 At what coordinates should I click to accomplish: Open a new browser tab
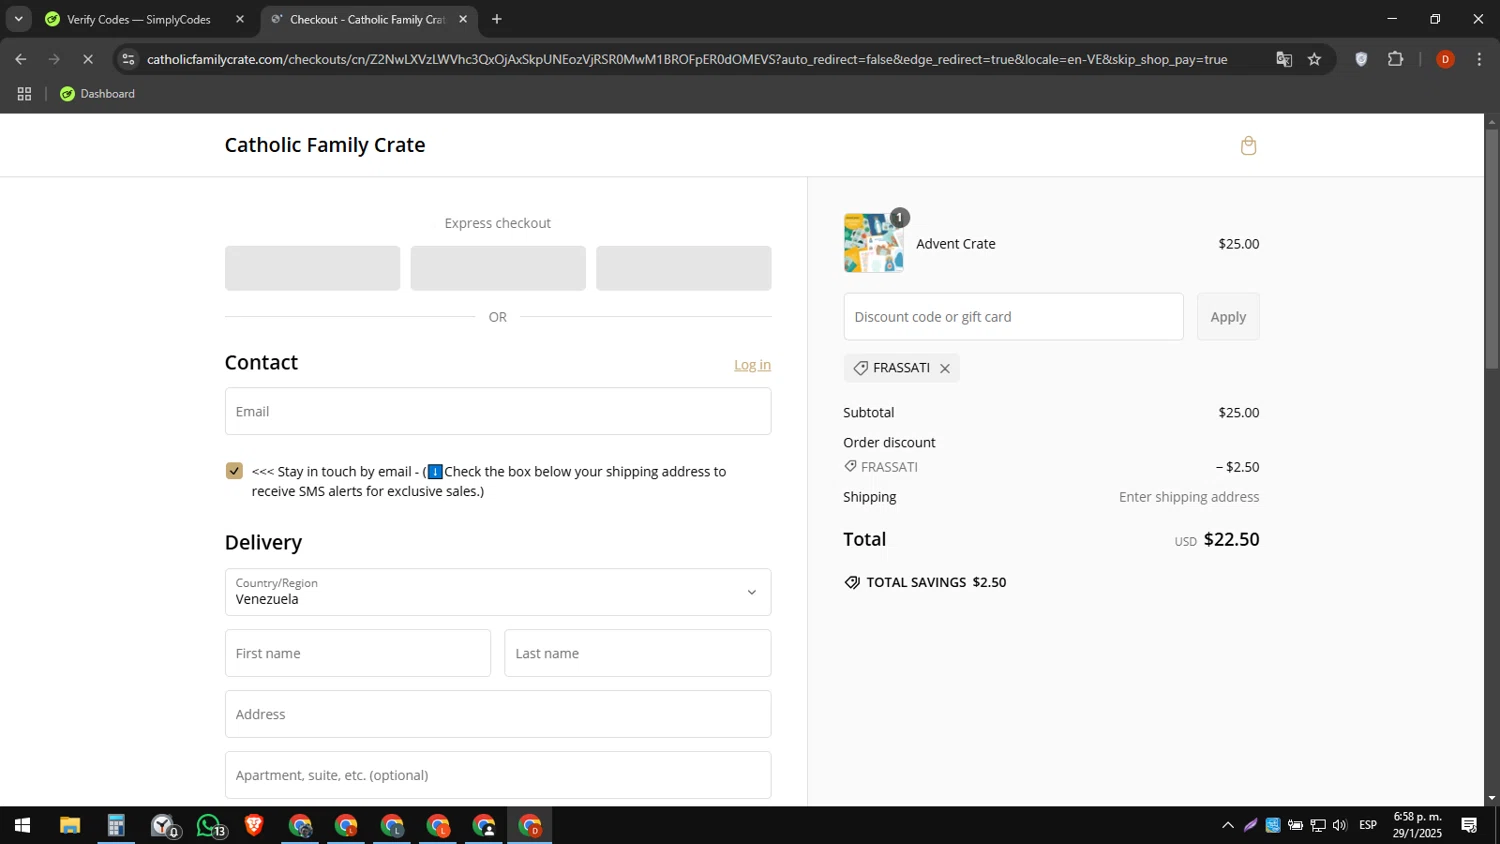coord(497,19)
